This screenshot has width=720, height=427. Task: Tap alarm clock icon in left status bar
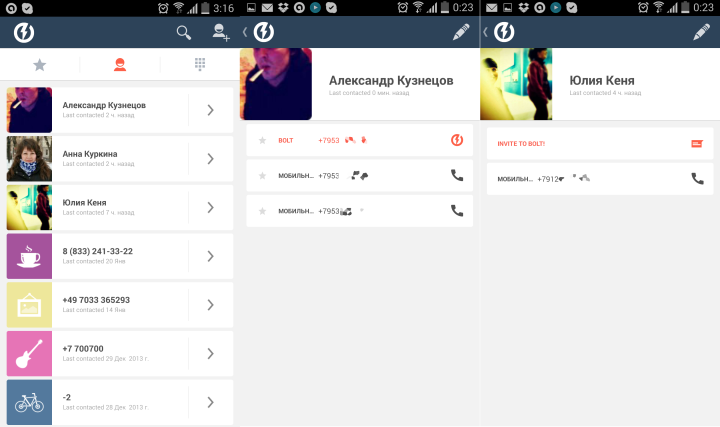click(163, 8)
